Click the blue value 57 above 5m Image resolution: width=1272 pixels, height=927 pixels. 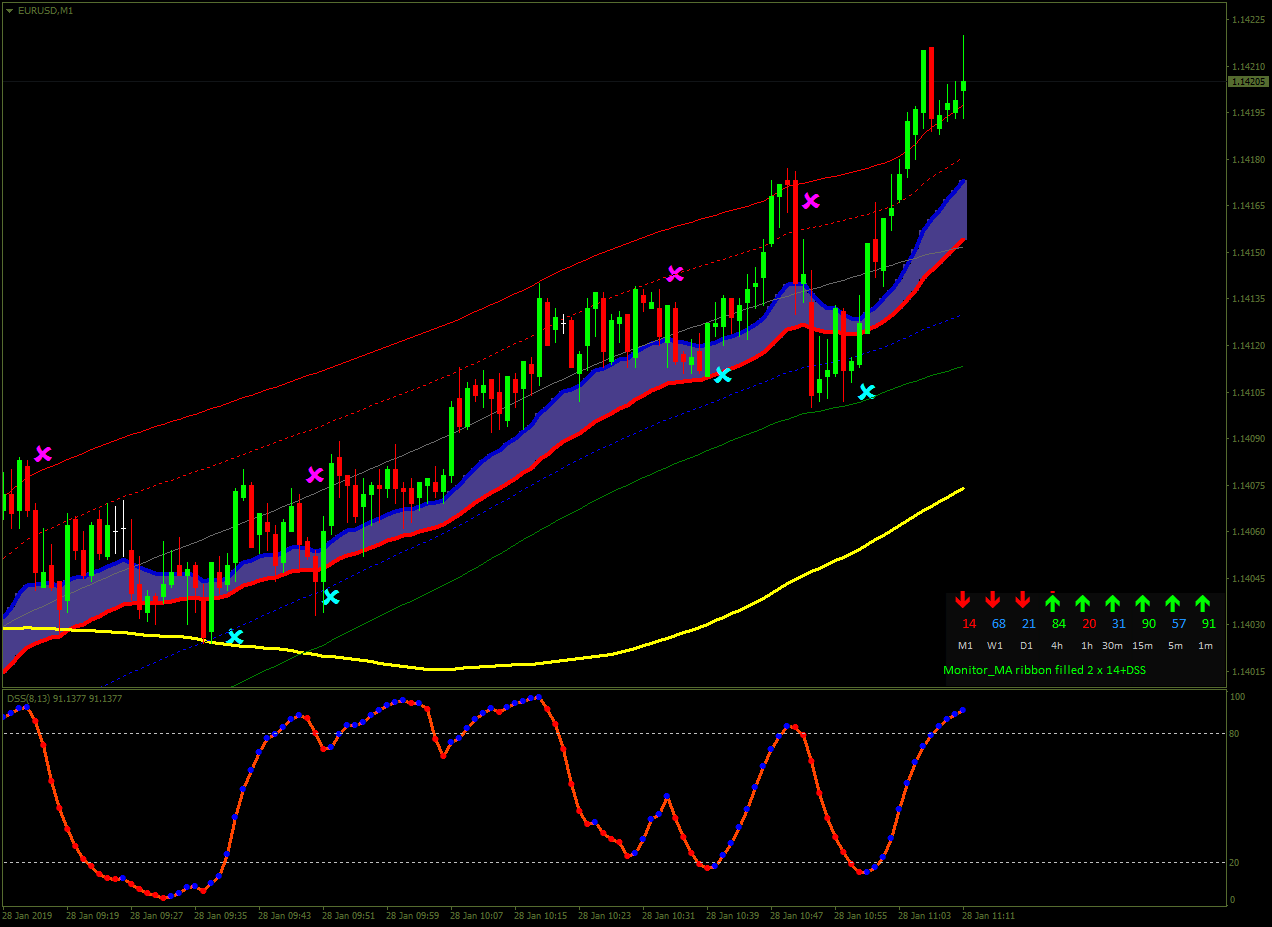coord(1179,624)
